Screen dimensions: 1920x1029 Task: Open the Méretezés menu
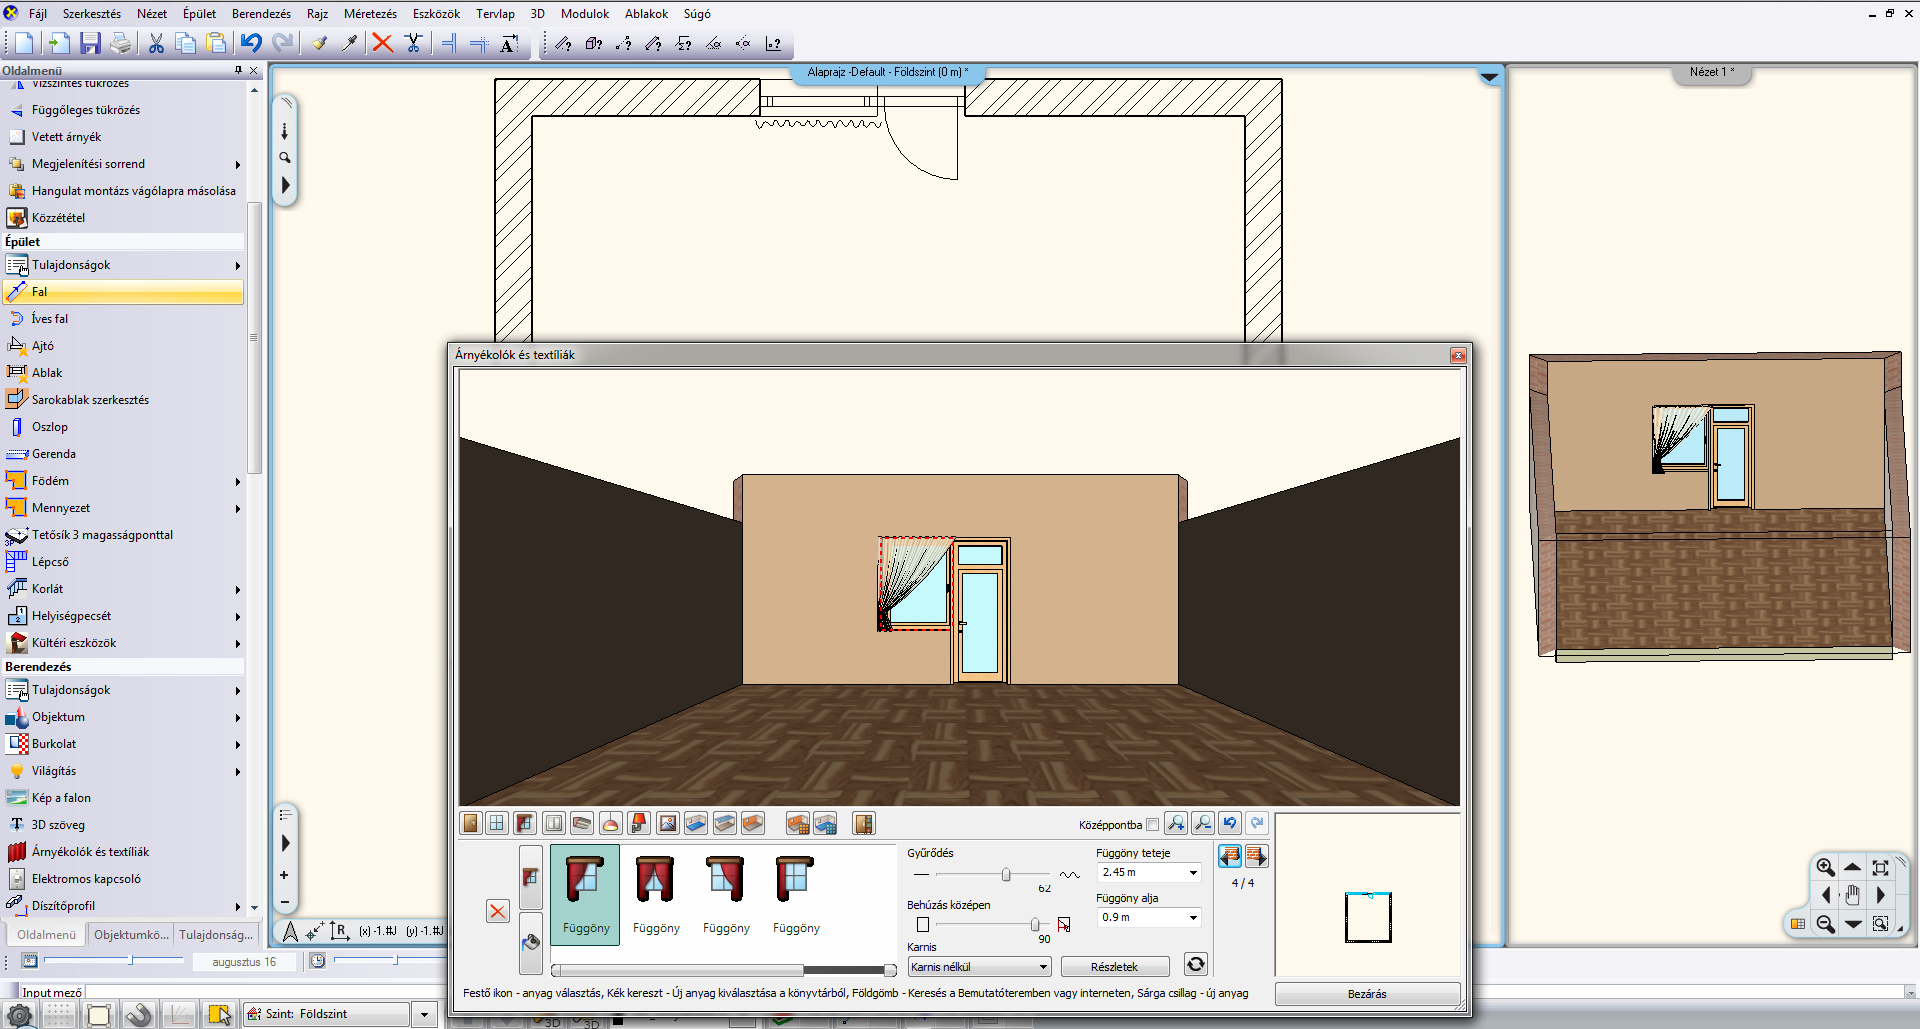[370, 14]
